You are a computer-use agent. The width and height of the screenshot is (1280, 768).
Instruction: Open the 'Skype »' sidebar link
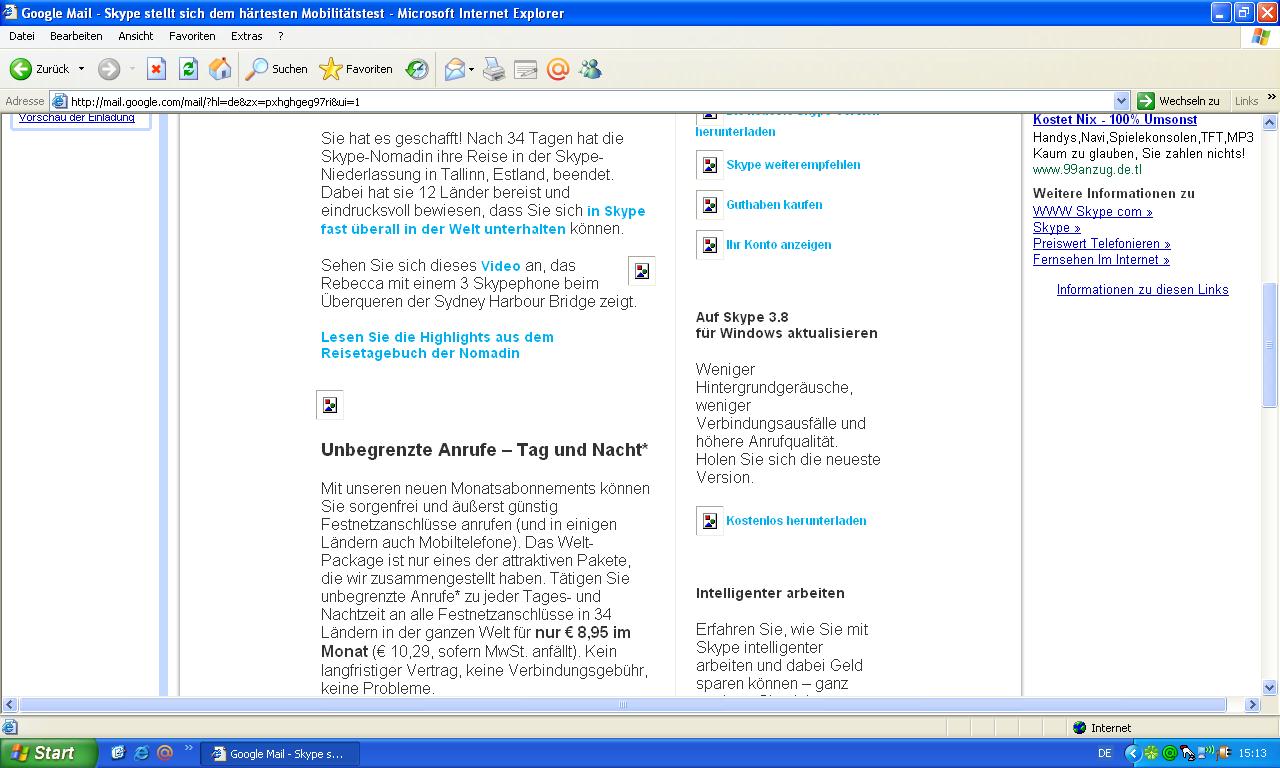point(1057,228)
